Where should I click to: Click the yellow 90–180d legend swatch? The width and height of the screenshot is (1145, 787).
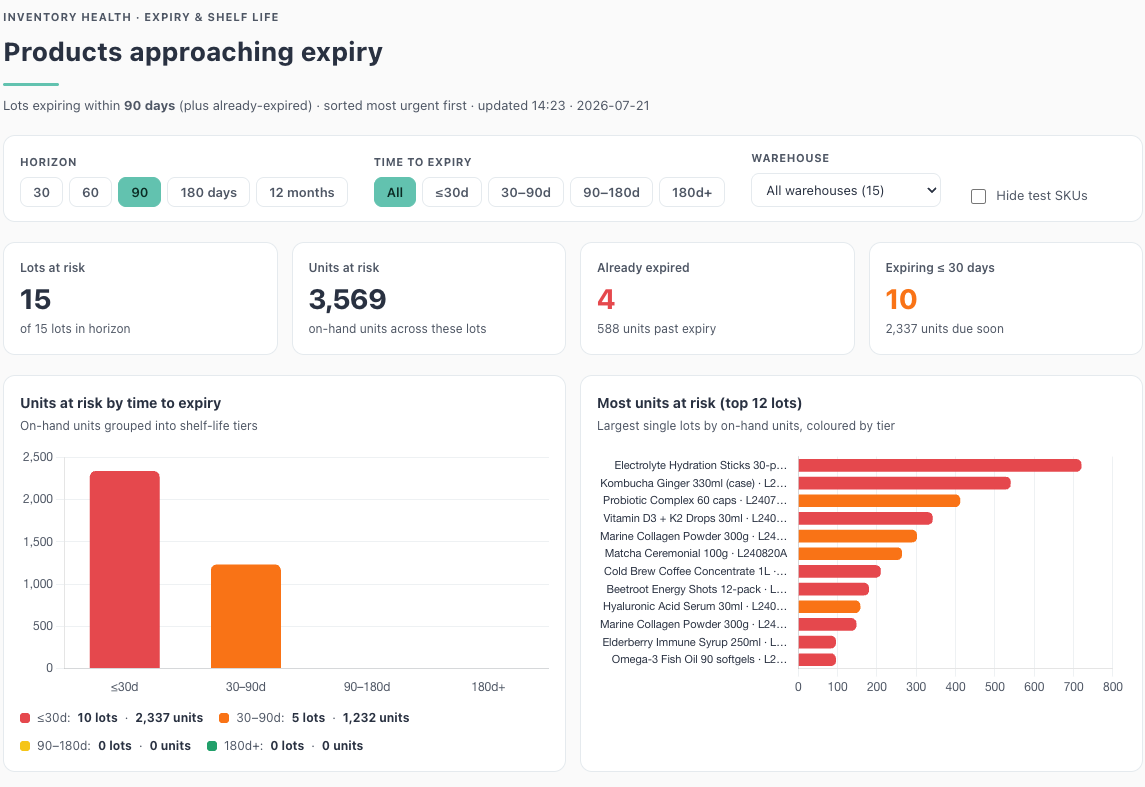point(25,746)
